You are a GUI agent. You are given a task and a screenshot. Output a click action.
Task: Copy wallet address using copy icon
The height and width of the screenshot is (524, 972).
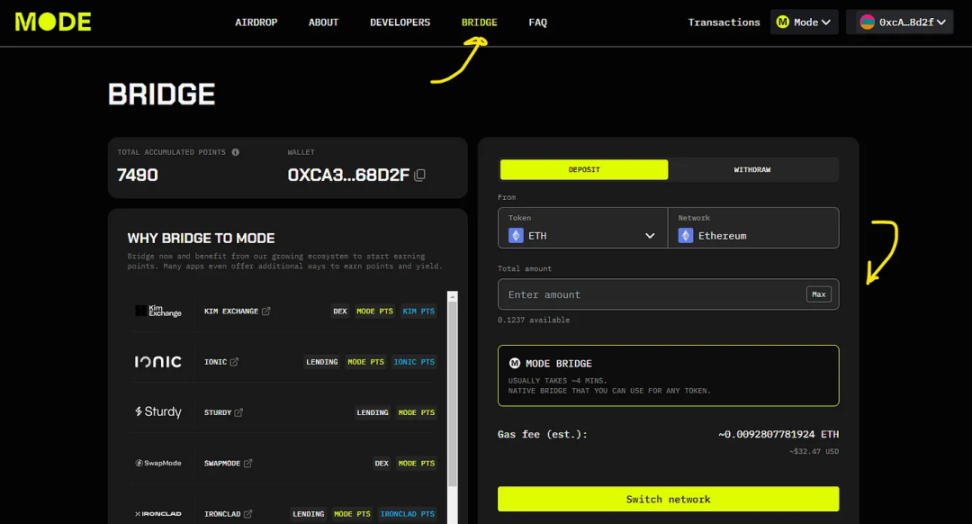420,175
